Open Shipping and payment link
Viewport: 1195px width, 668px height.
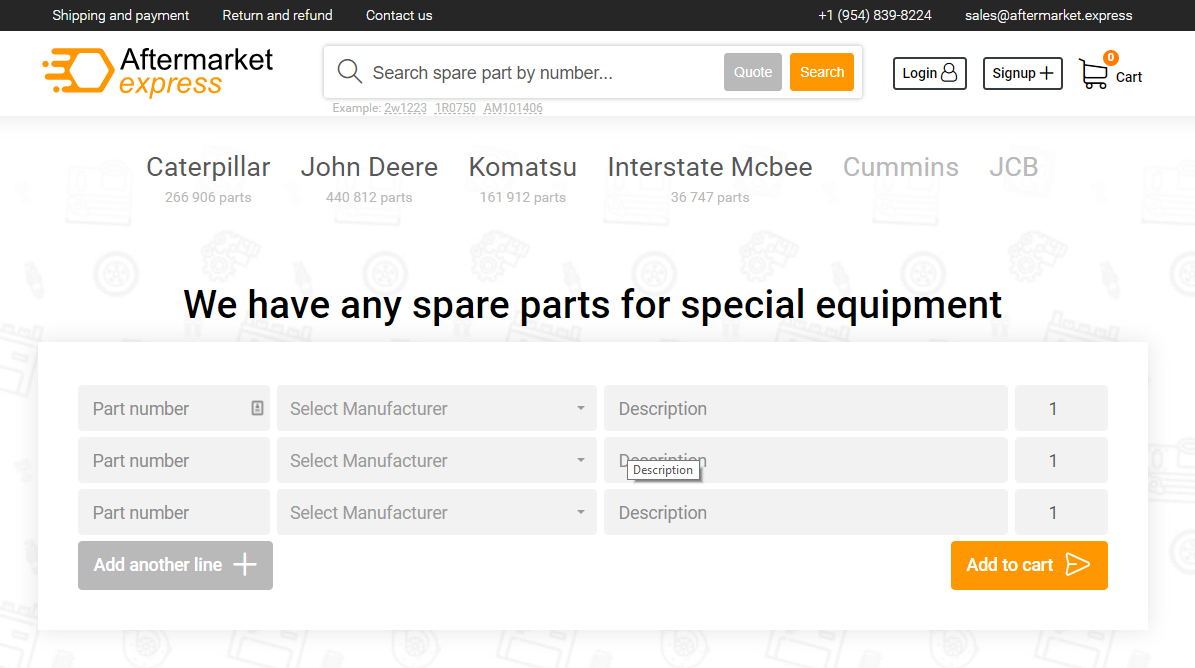pyautogui.click(x=120, y=15)
